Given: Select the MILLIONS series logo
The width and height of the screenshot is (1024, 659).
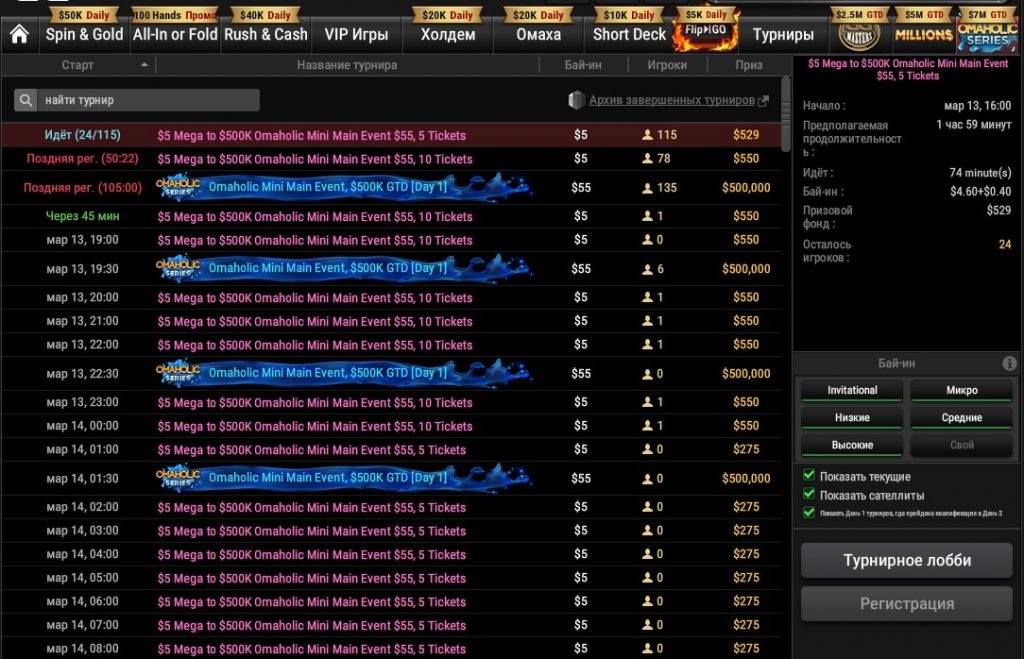Looking at the screenshot, I should coord(923,31).
